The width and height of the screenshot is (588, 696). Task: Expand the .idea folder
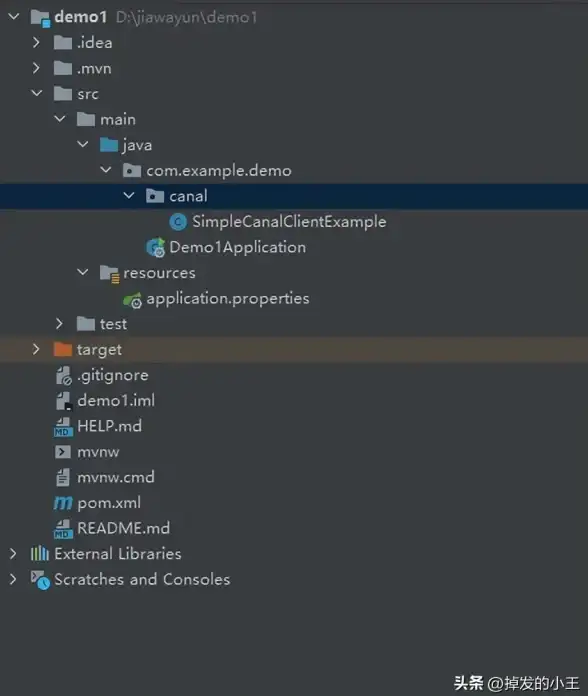[x=36, y=43]
